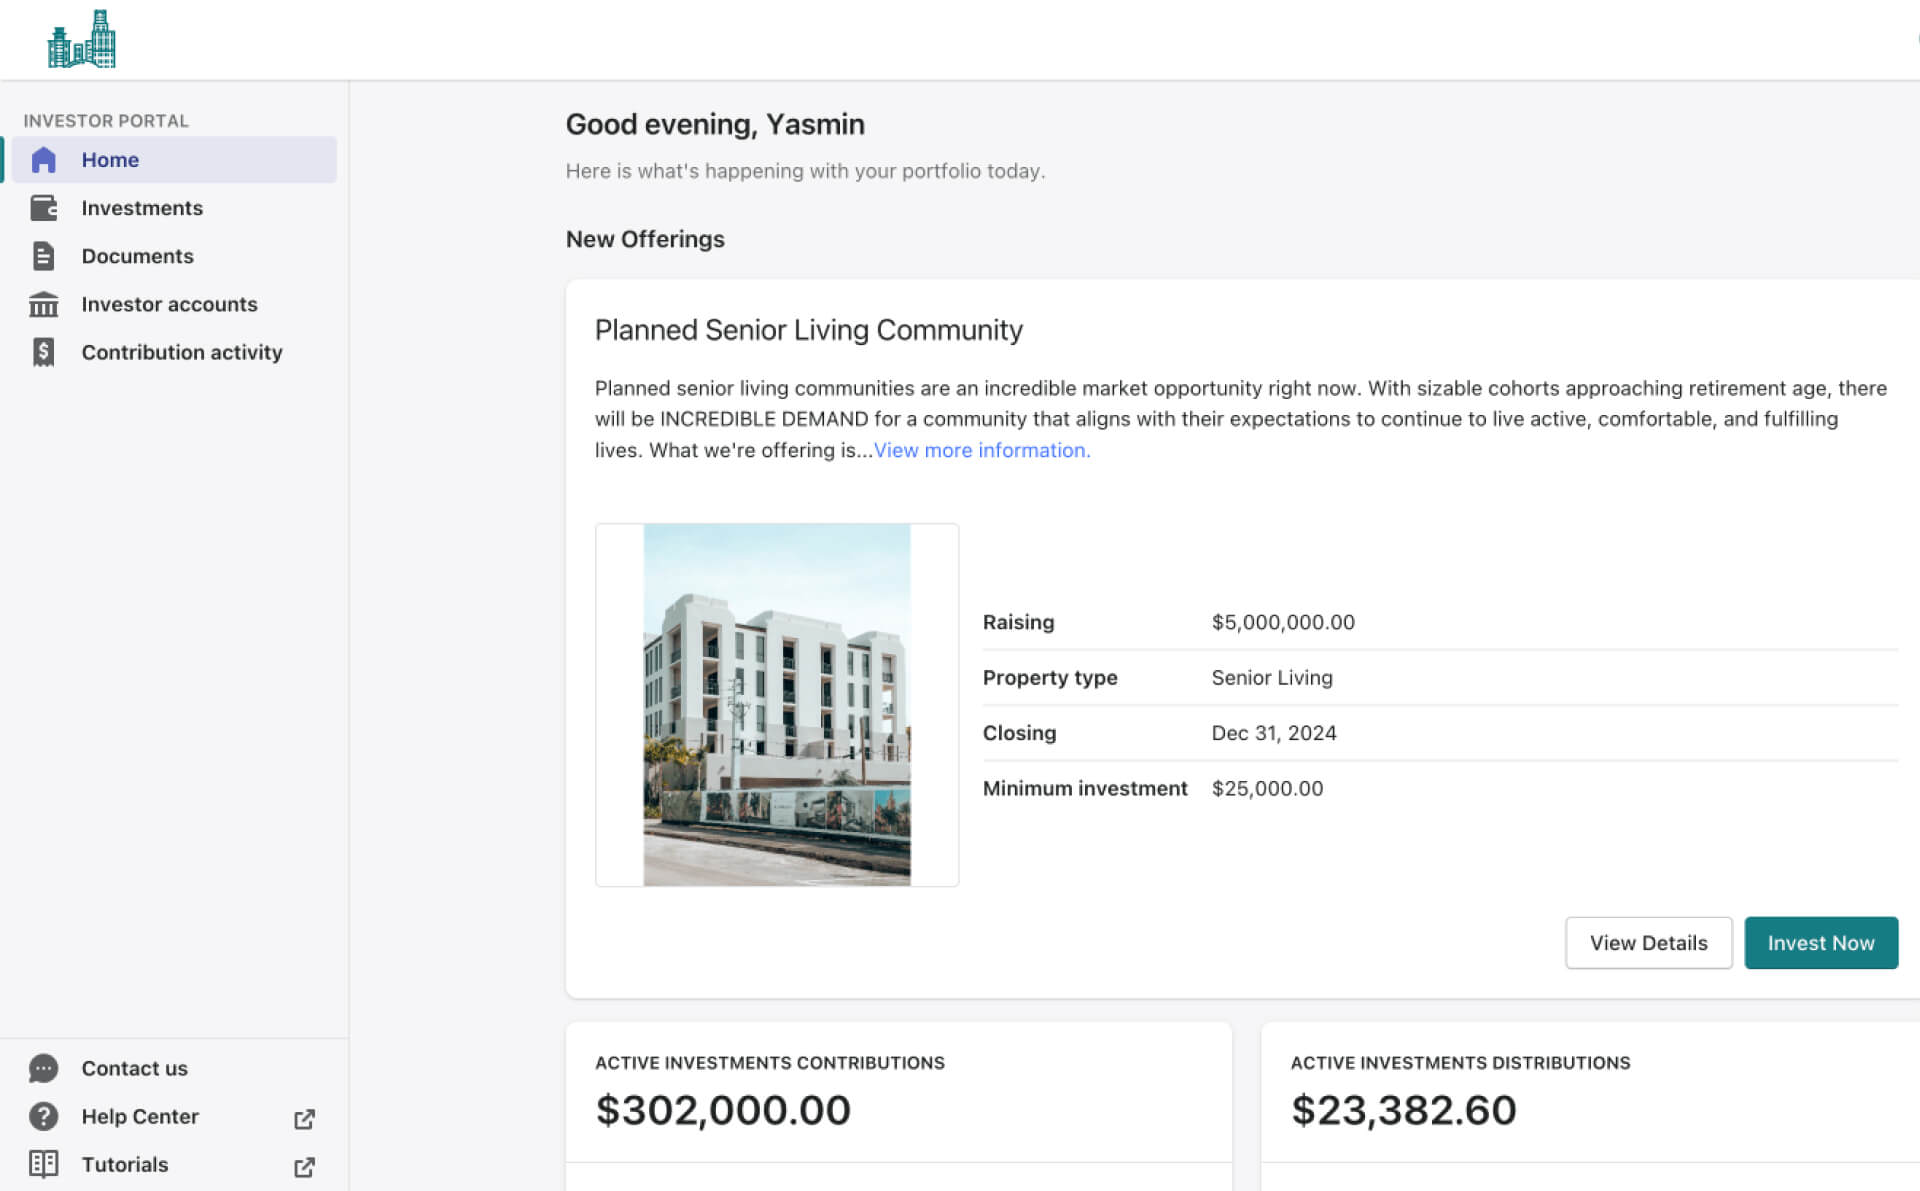Viewport: 1920px width, 1191px height.
Task: Click the Tutorials book icon
Action: [43, 1164]
